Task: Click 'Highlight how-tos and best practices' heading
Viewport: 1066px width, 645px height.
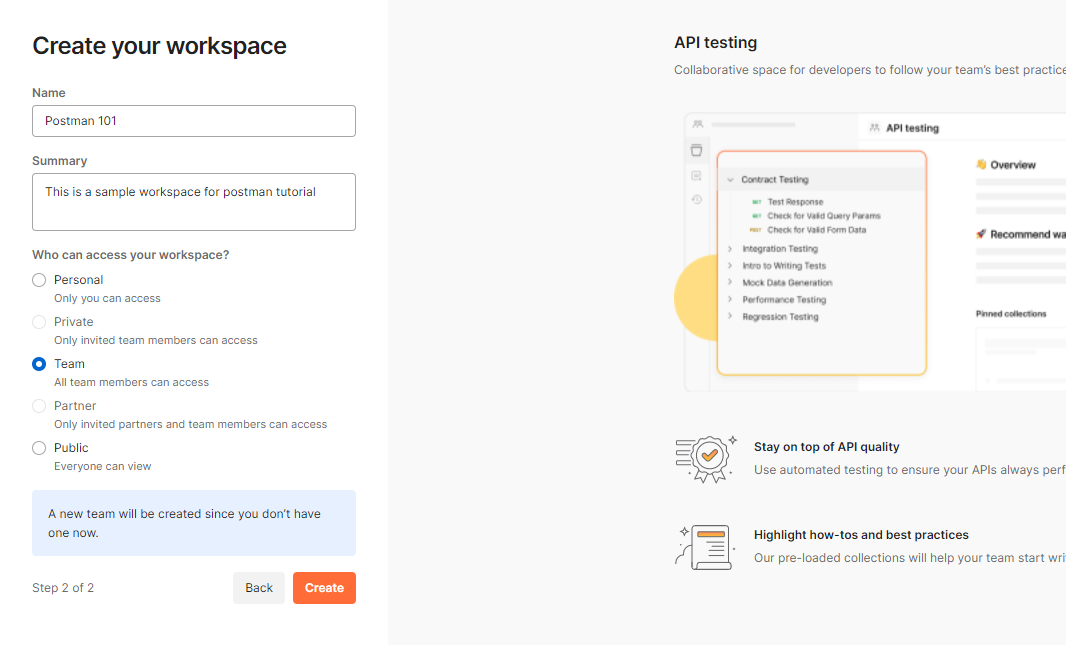Action: tap(861, 535)
